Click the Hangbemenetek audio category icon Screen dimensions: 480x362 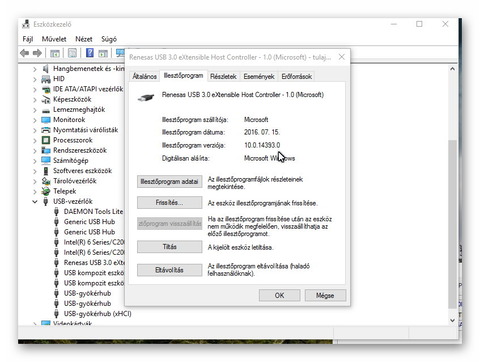[x=46, y=69]
